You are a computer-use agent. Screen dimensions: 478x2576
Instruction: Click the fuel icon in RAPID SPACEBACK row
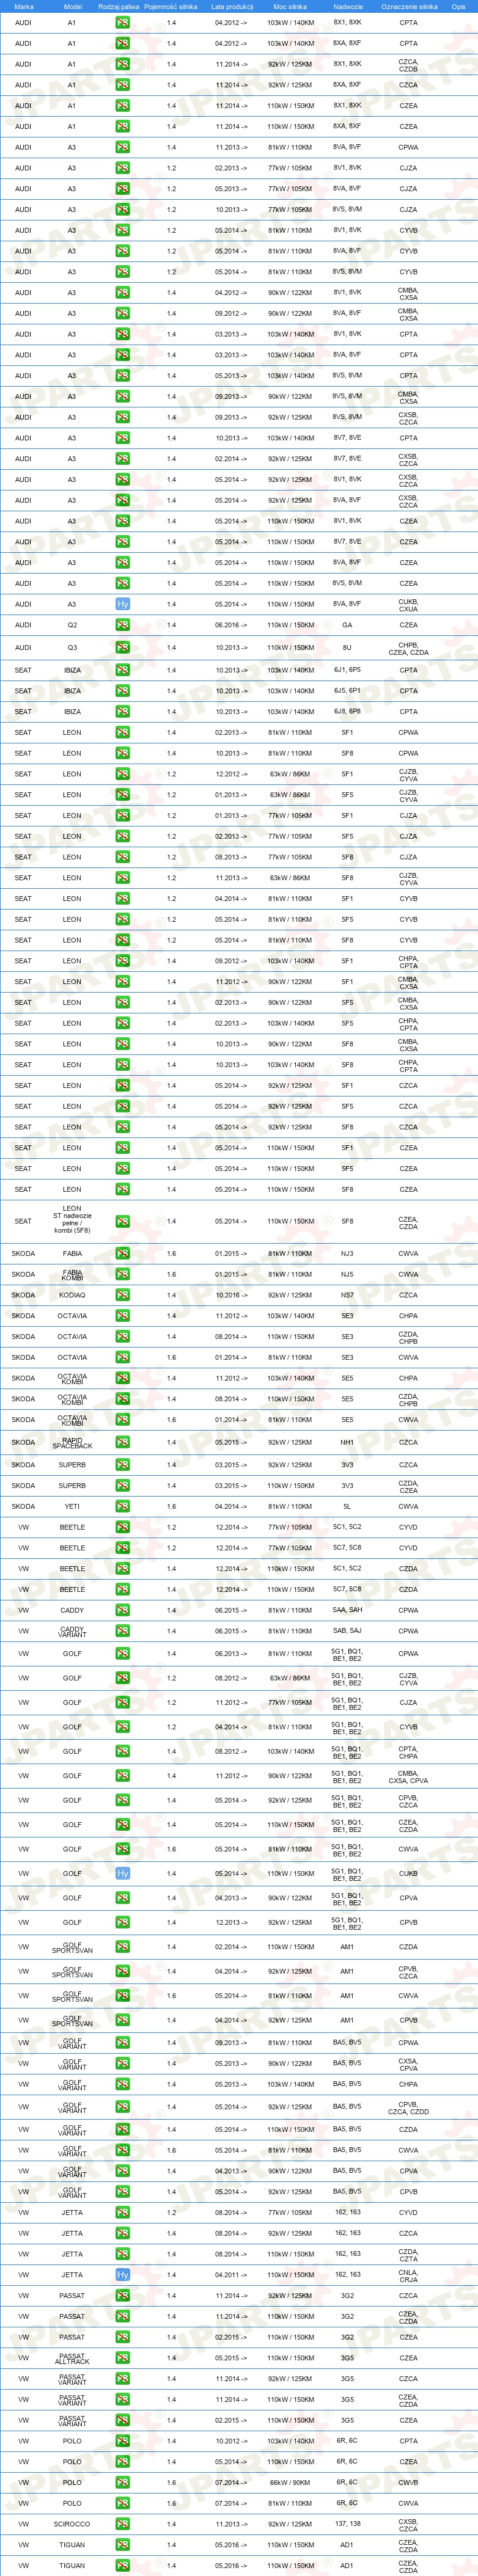(122, 1442)
